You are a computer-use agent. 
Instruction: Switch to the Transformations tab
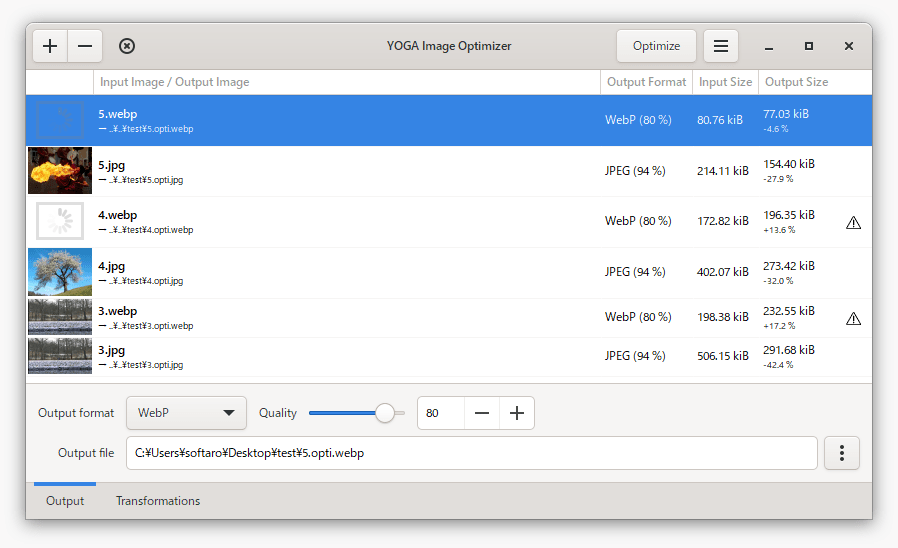[158, 501]
